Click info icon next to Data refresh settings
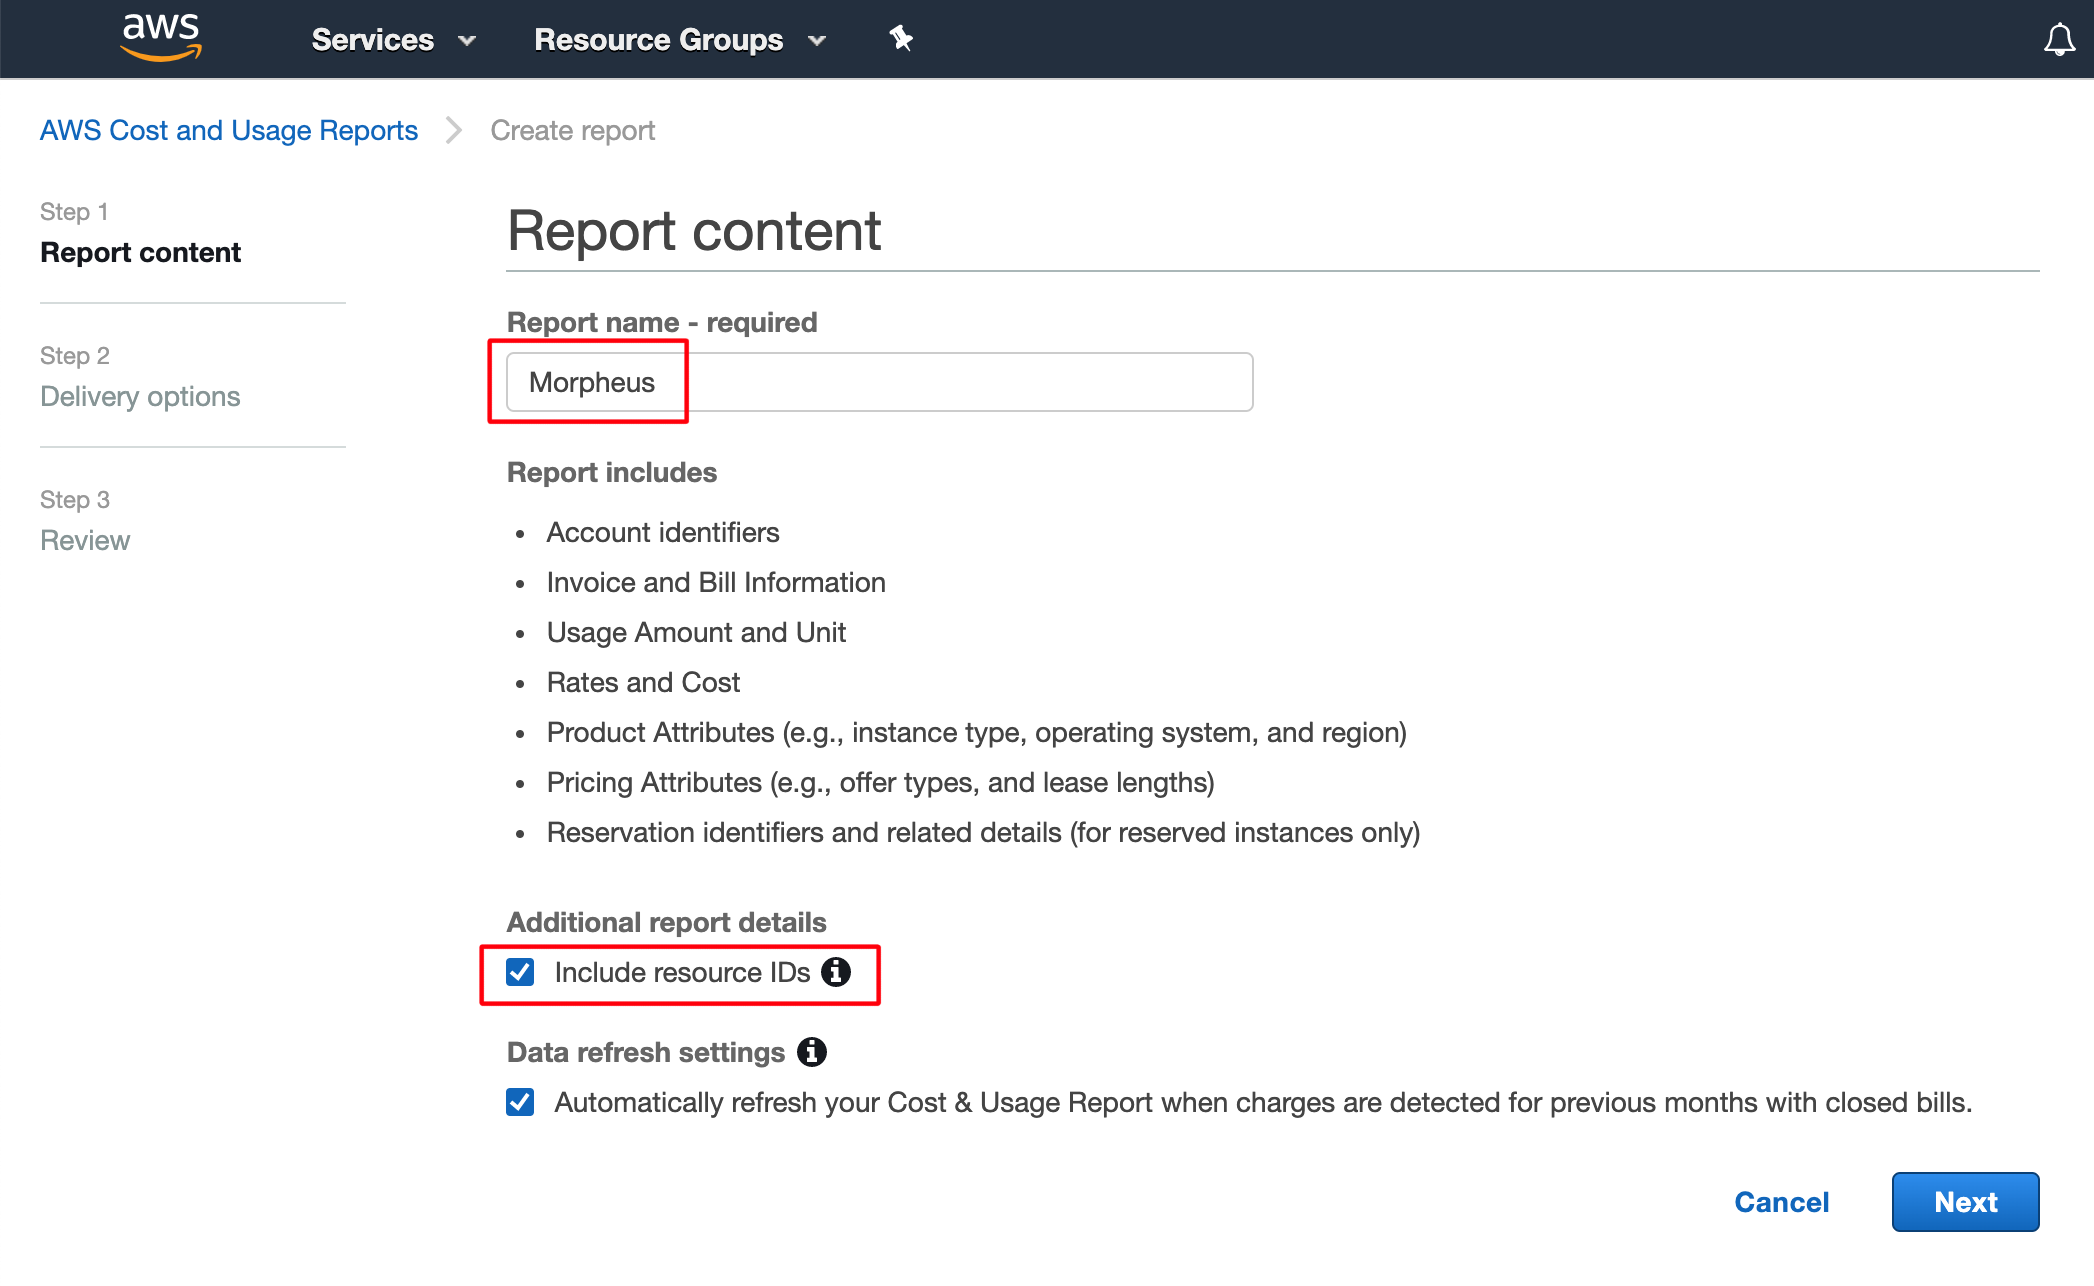The width and height of the screenshot is (2094, 1286). tap(812, 1052)
